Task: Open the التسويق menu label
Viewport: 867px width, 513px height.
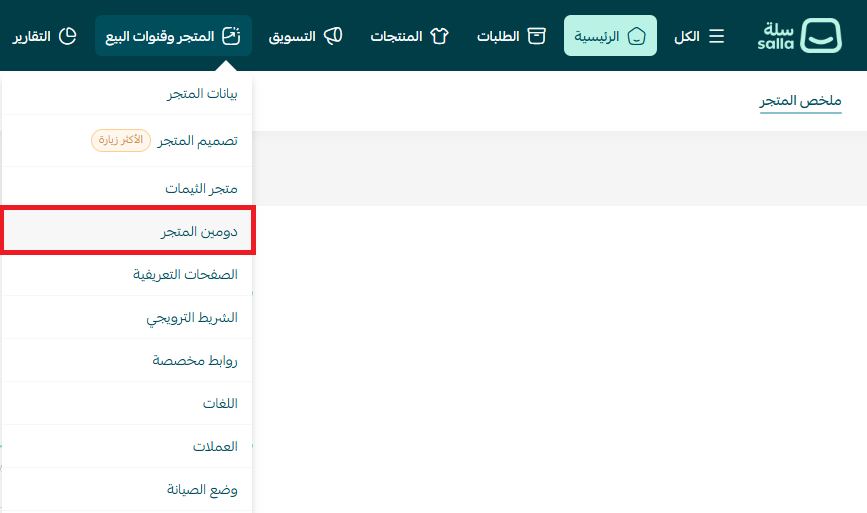Action: [x=292, y=36]
